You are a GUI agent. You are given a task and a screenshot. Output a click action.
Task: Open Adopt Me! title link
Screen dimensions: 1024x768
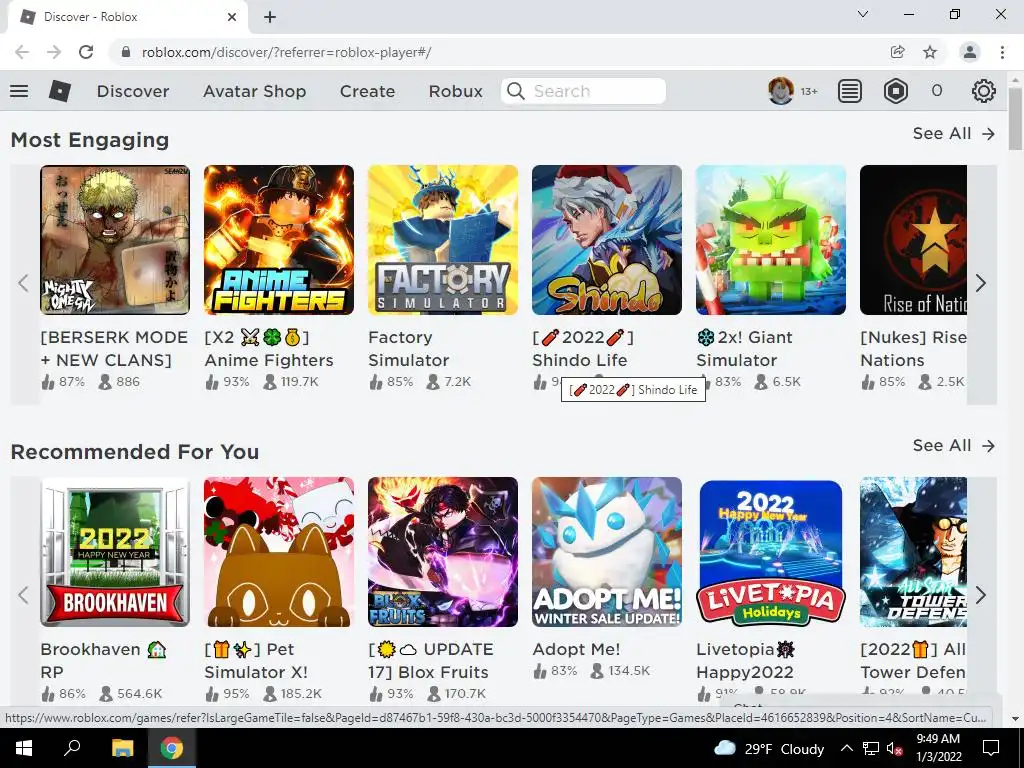pyautogui.click(x=576, y=649)
